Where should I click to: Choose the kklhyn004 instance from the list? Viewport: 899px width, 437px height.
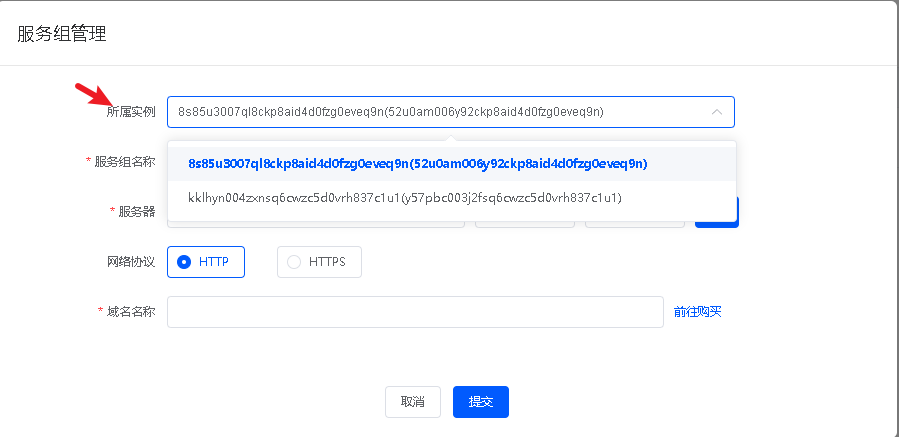pos(404,198)
